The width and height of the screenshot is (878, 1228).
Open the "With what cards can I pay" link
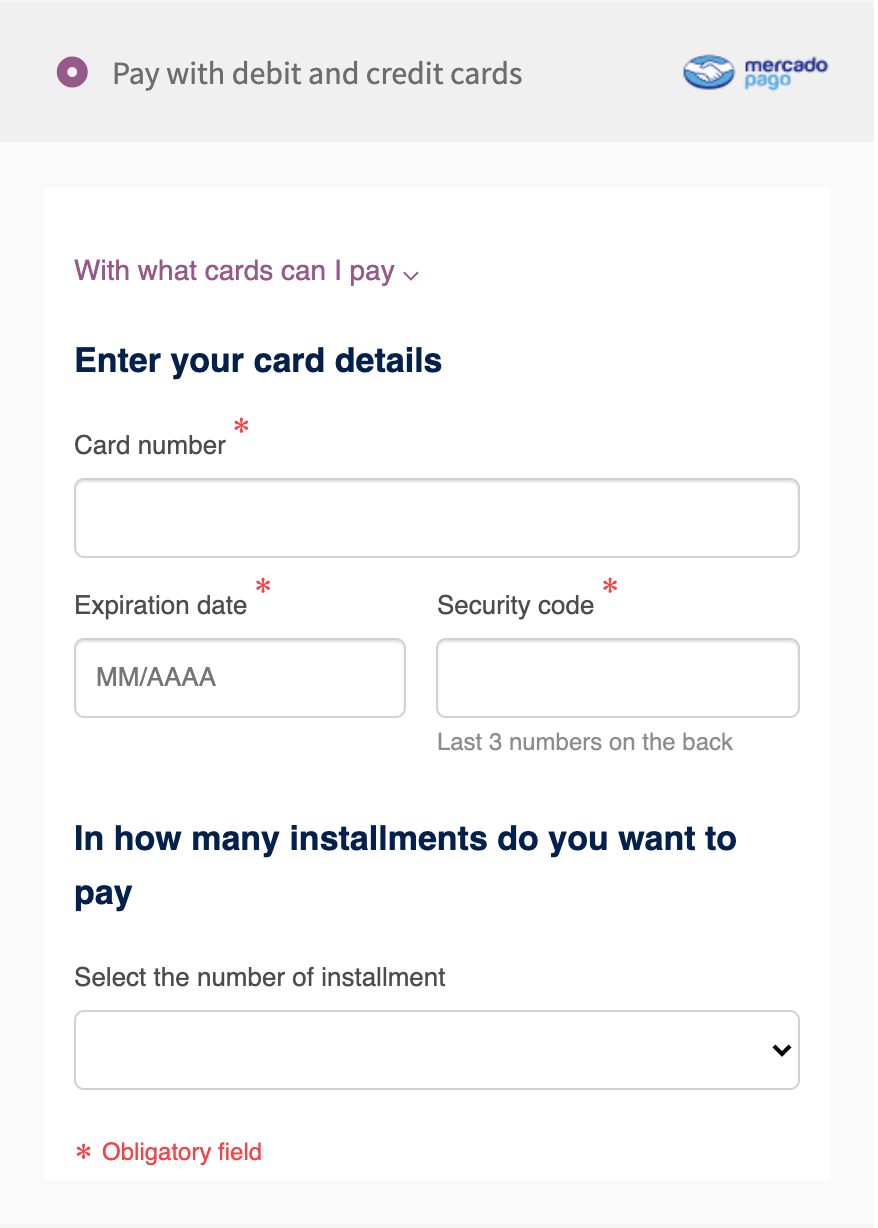tap(234, 271)
